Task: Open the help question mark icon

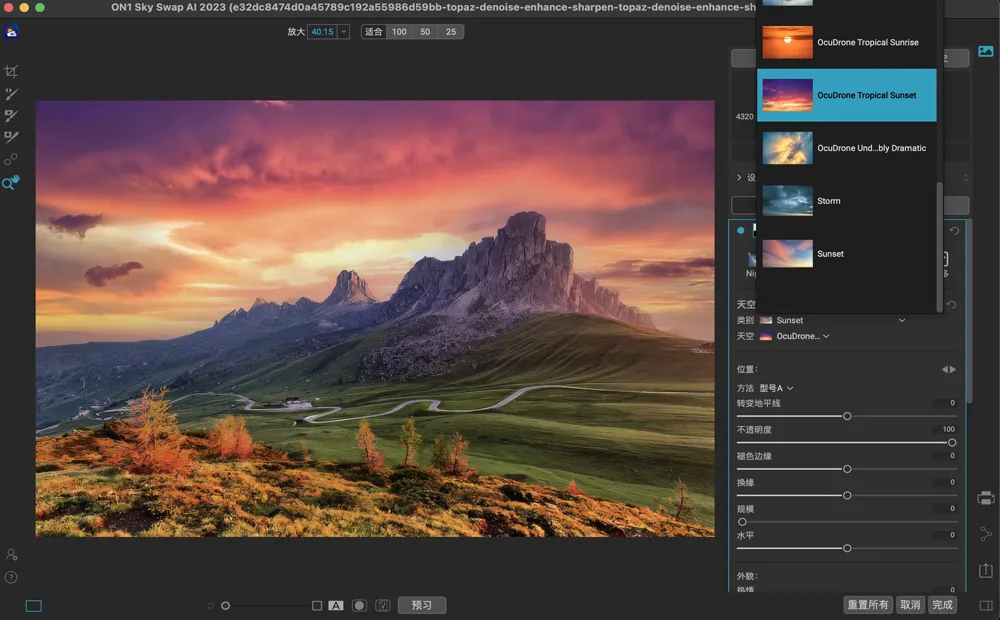Action: tap(11, 577)
